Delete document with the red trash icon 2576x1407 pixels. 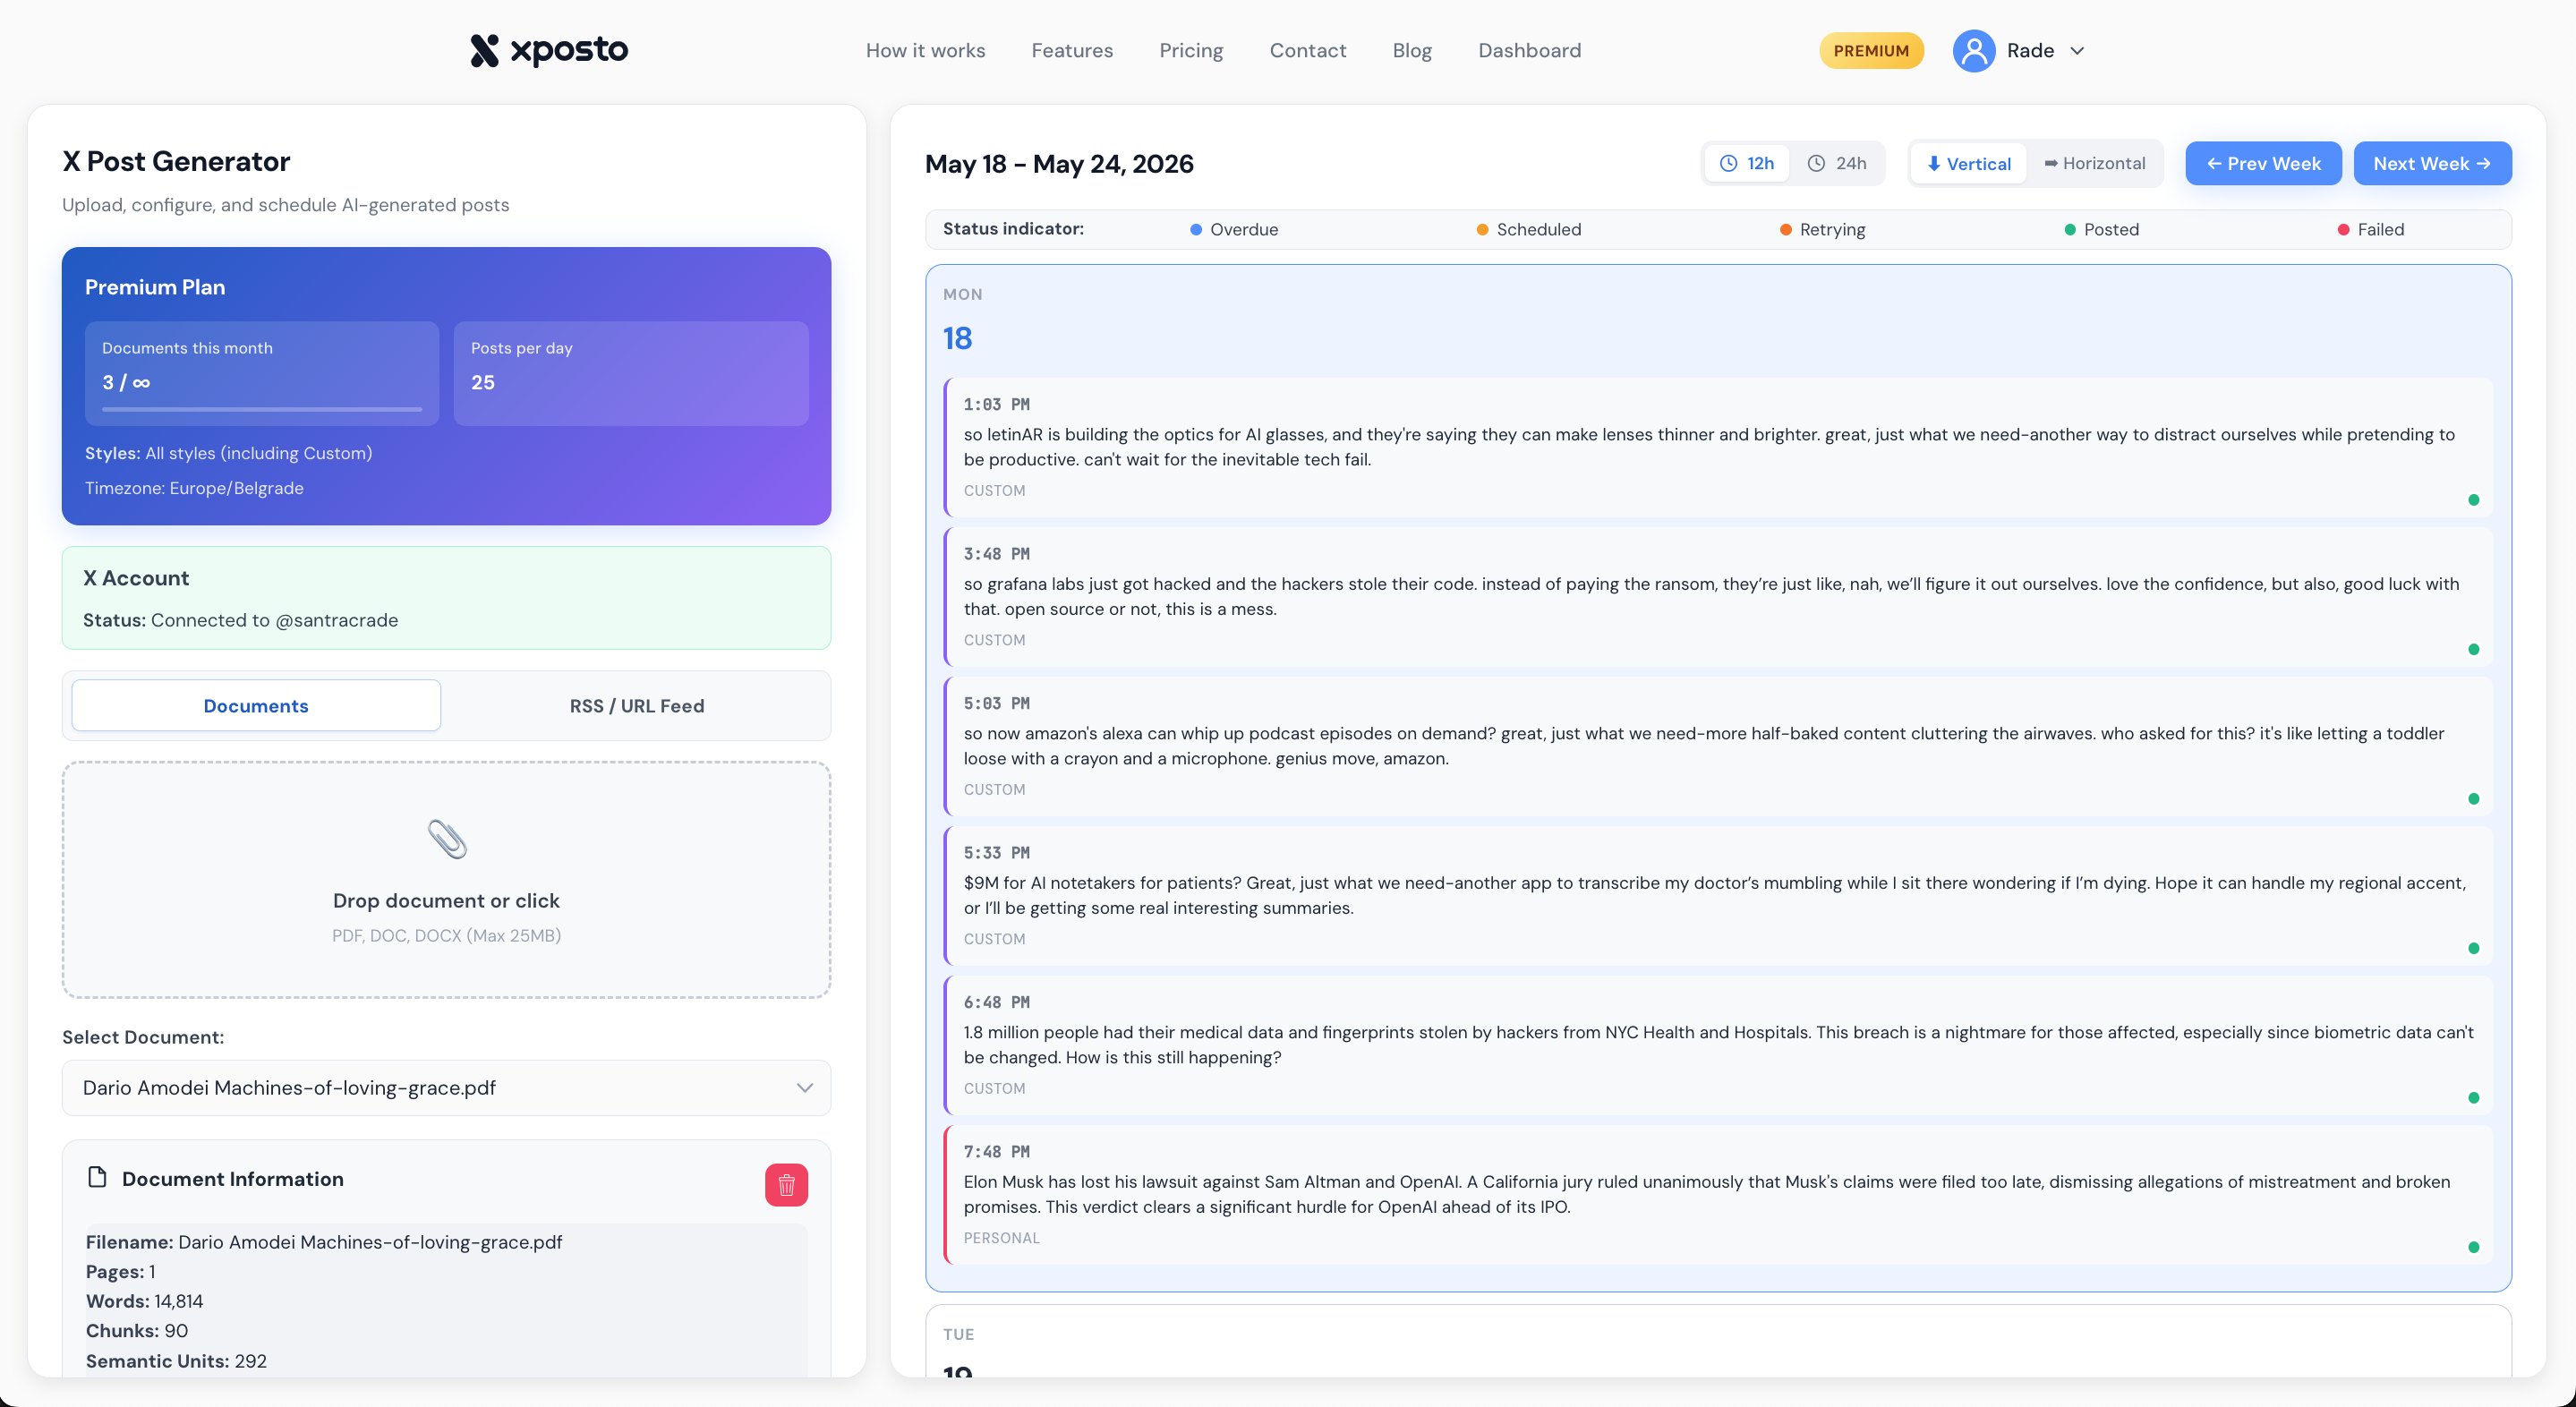click(x=786, y=1184)
